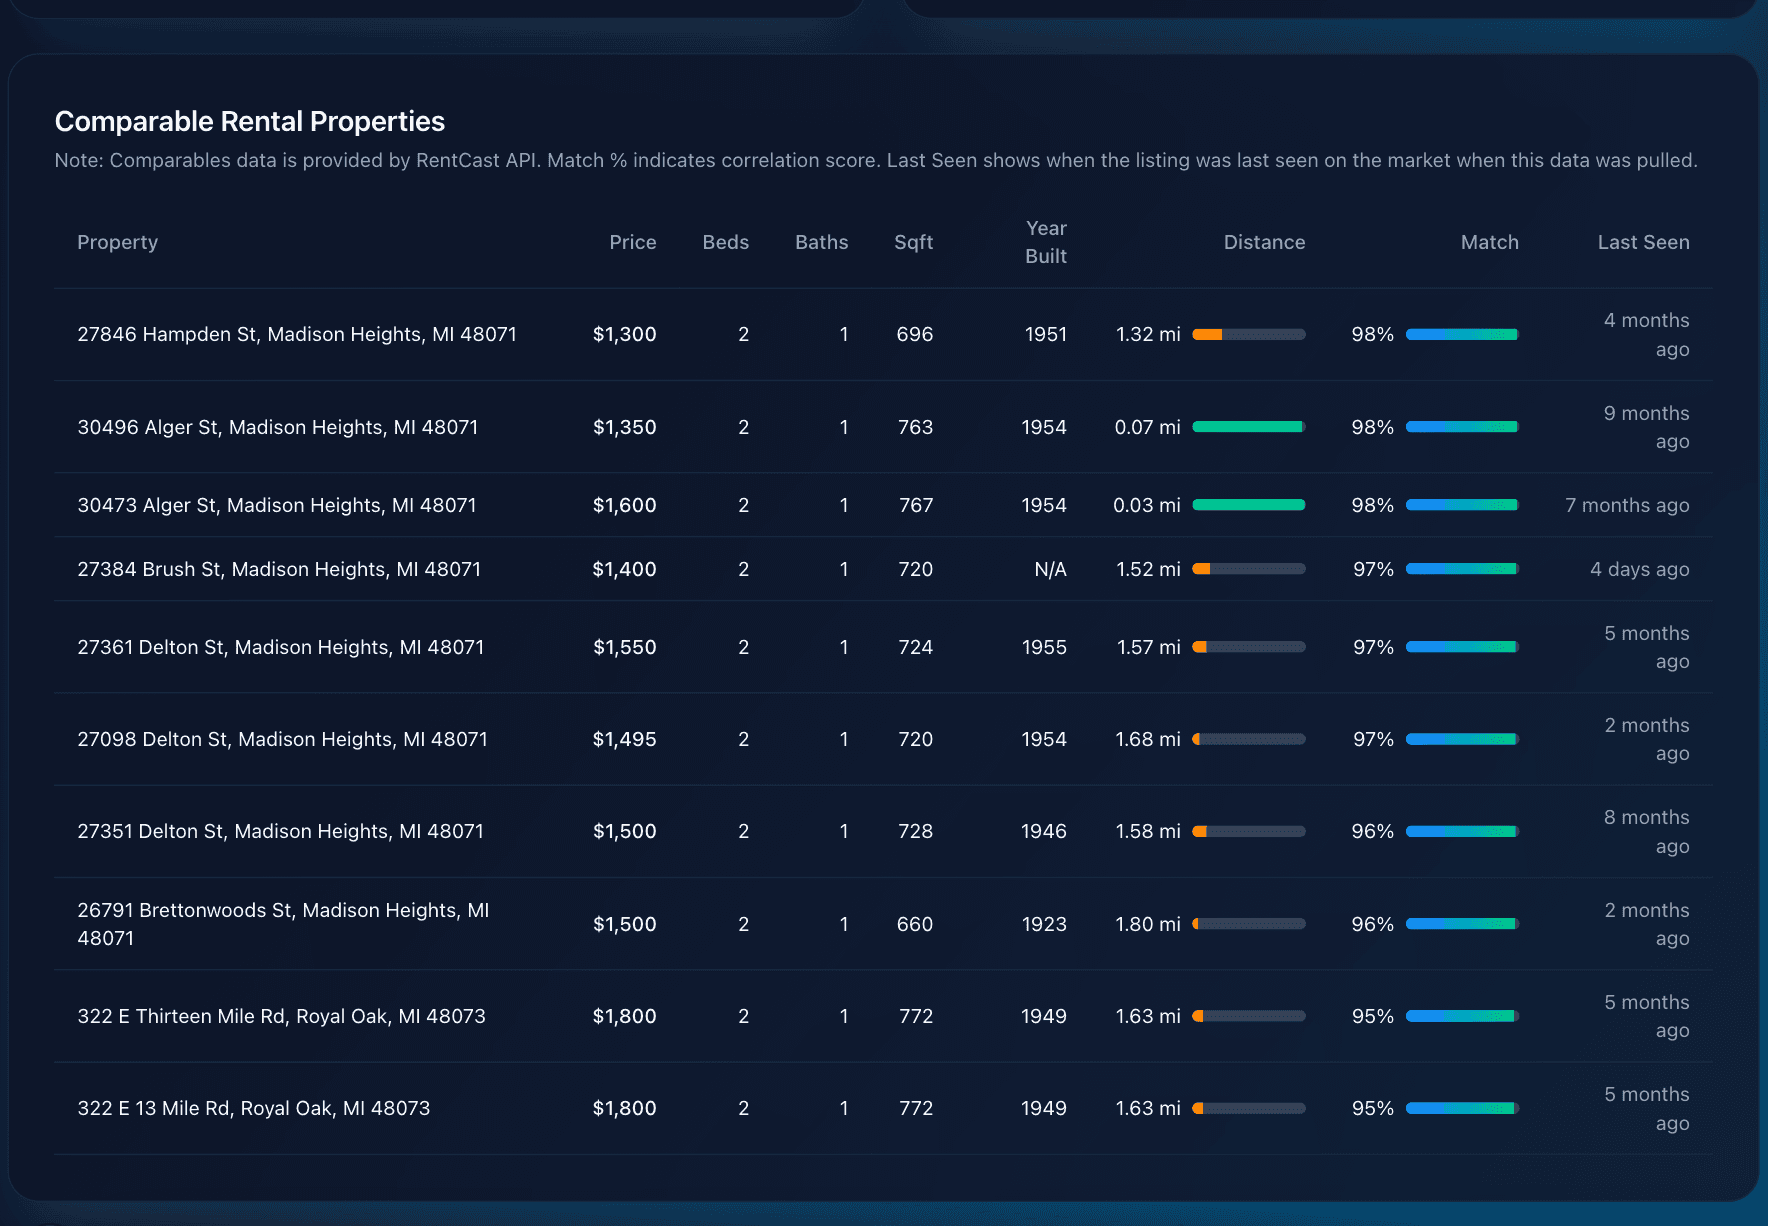Click the $1,600 price for 30473 Alger St
Image resolution: width=1768 pixels, height=1226 pixels.
tap(624, 505)
